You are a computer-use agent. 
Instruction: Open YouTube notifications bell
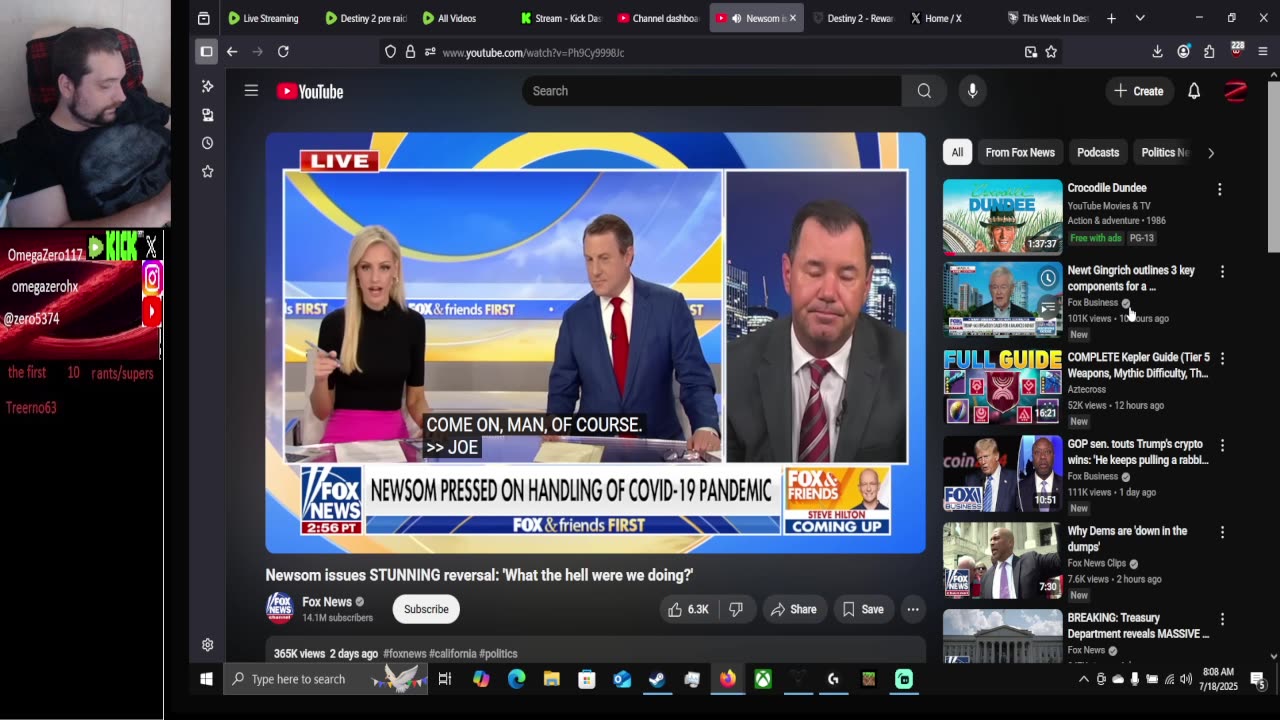(1194, 91)
